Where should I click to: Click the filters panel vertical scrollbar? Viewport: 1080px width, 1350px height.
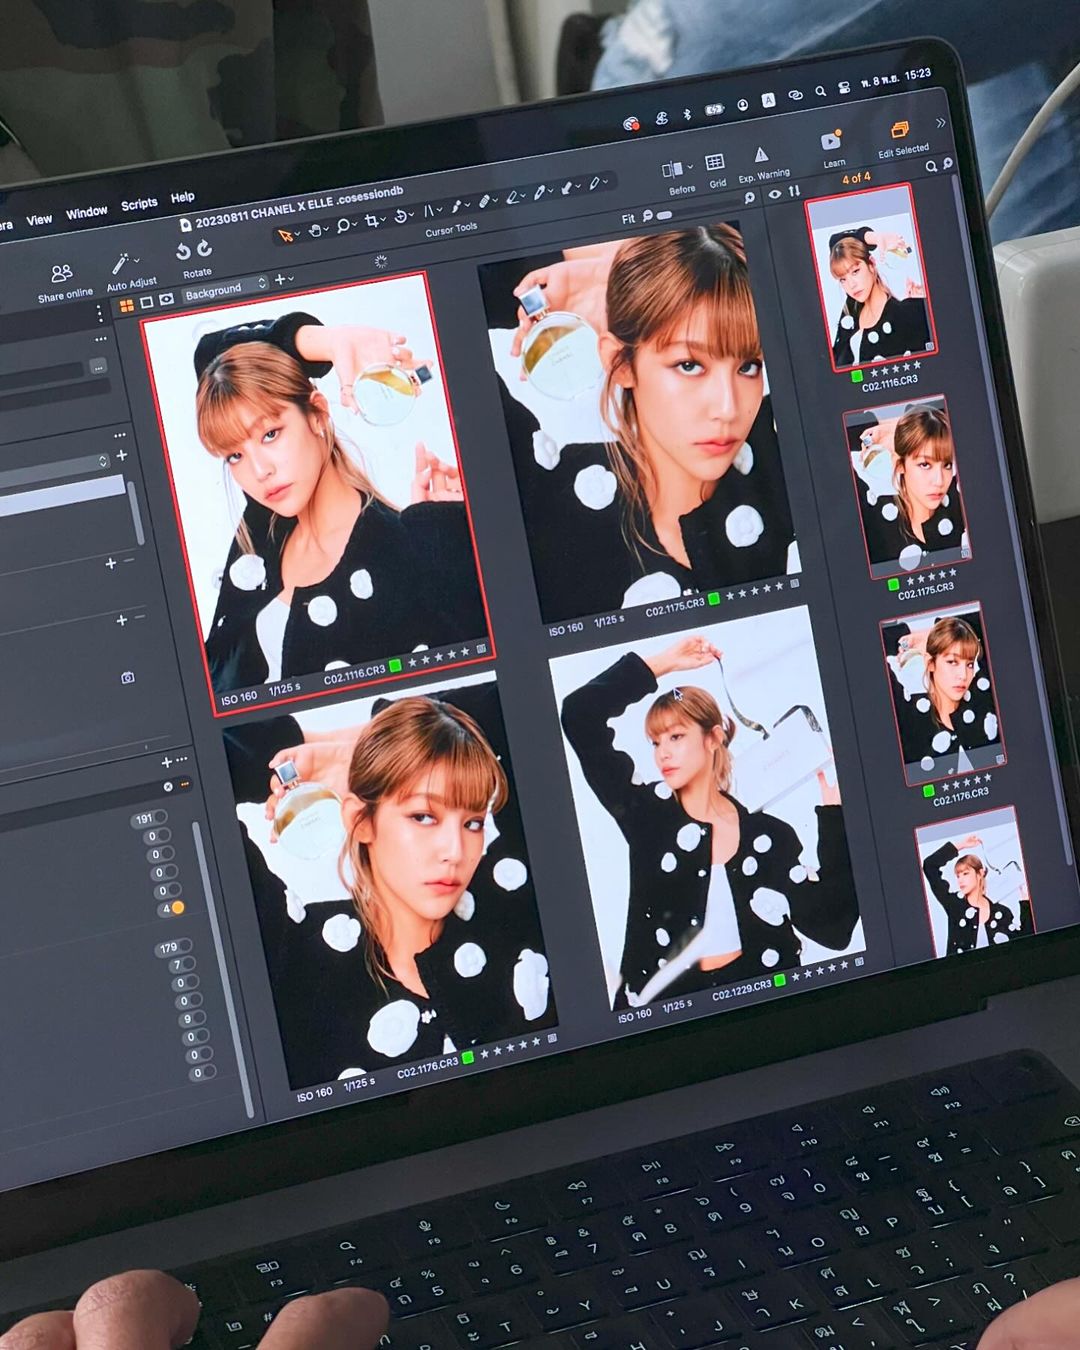coord(221,968)
